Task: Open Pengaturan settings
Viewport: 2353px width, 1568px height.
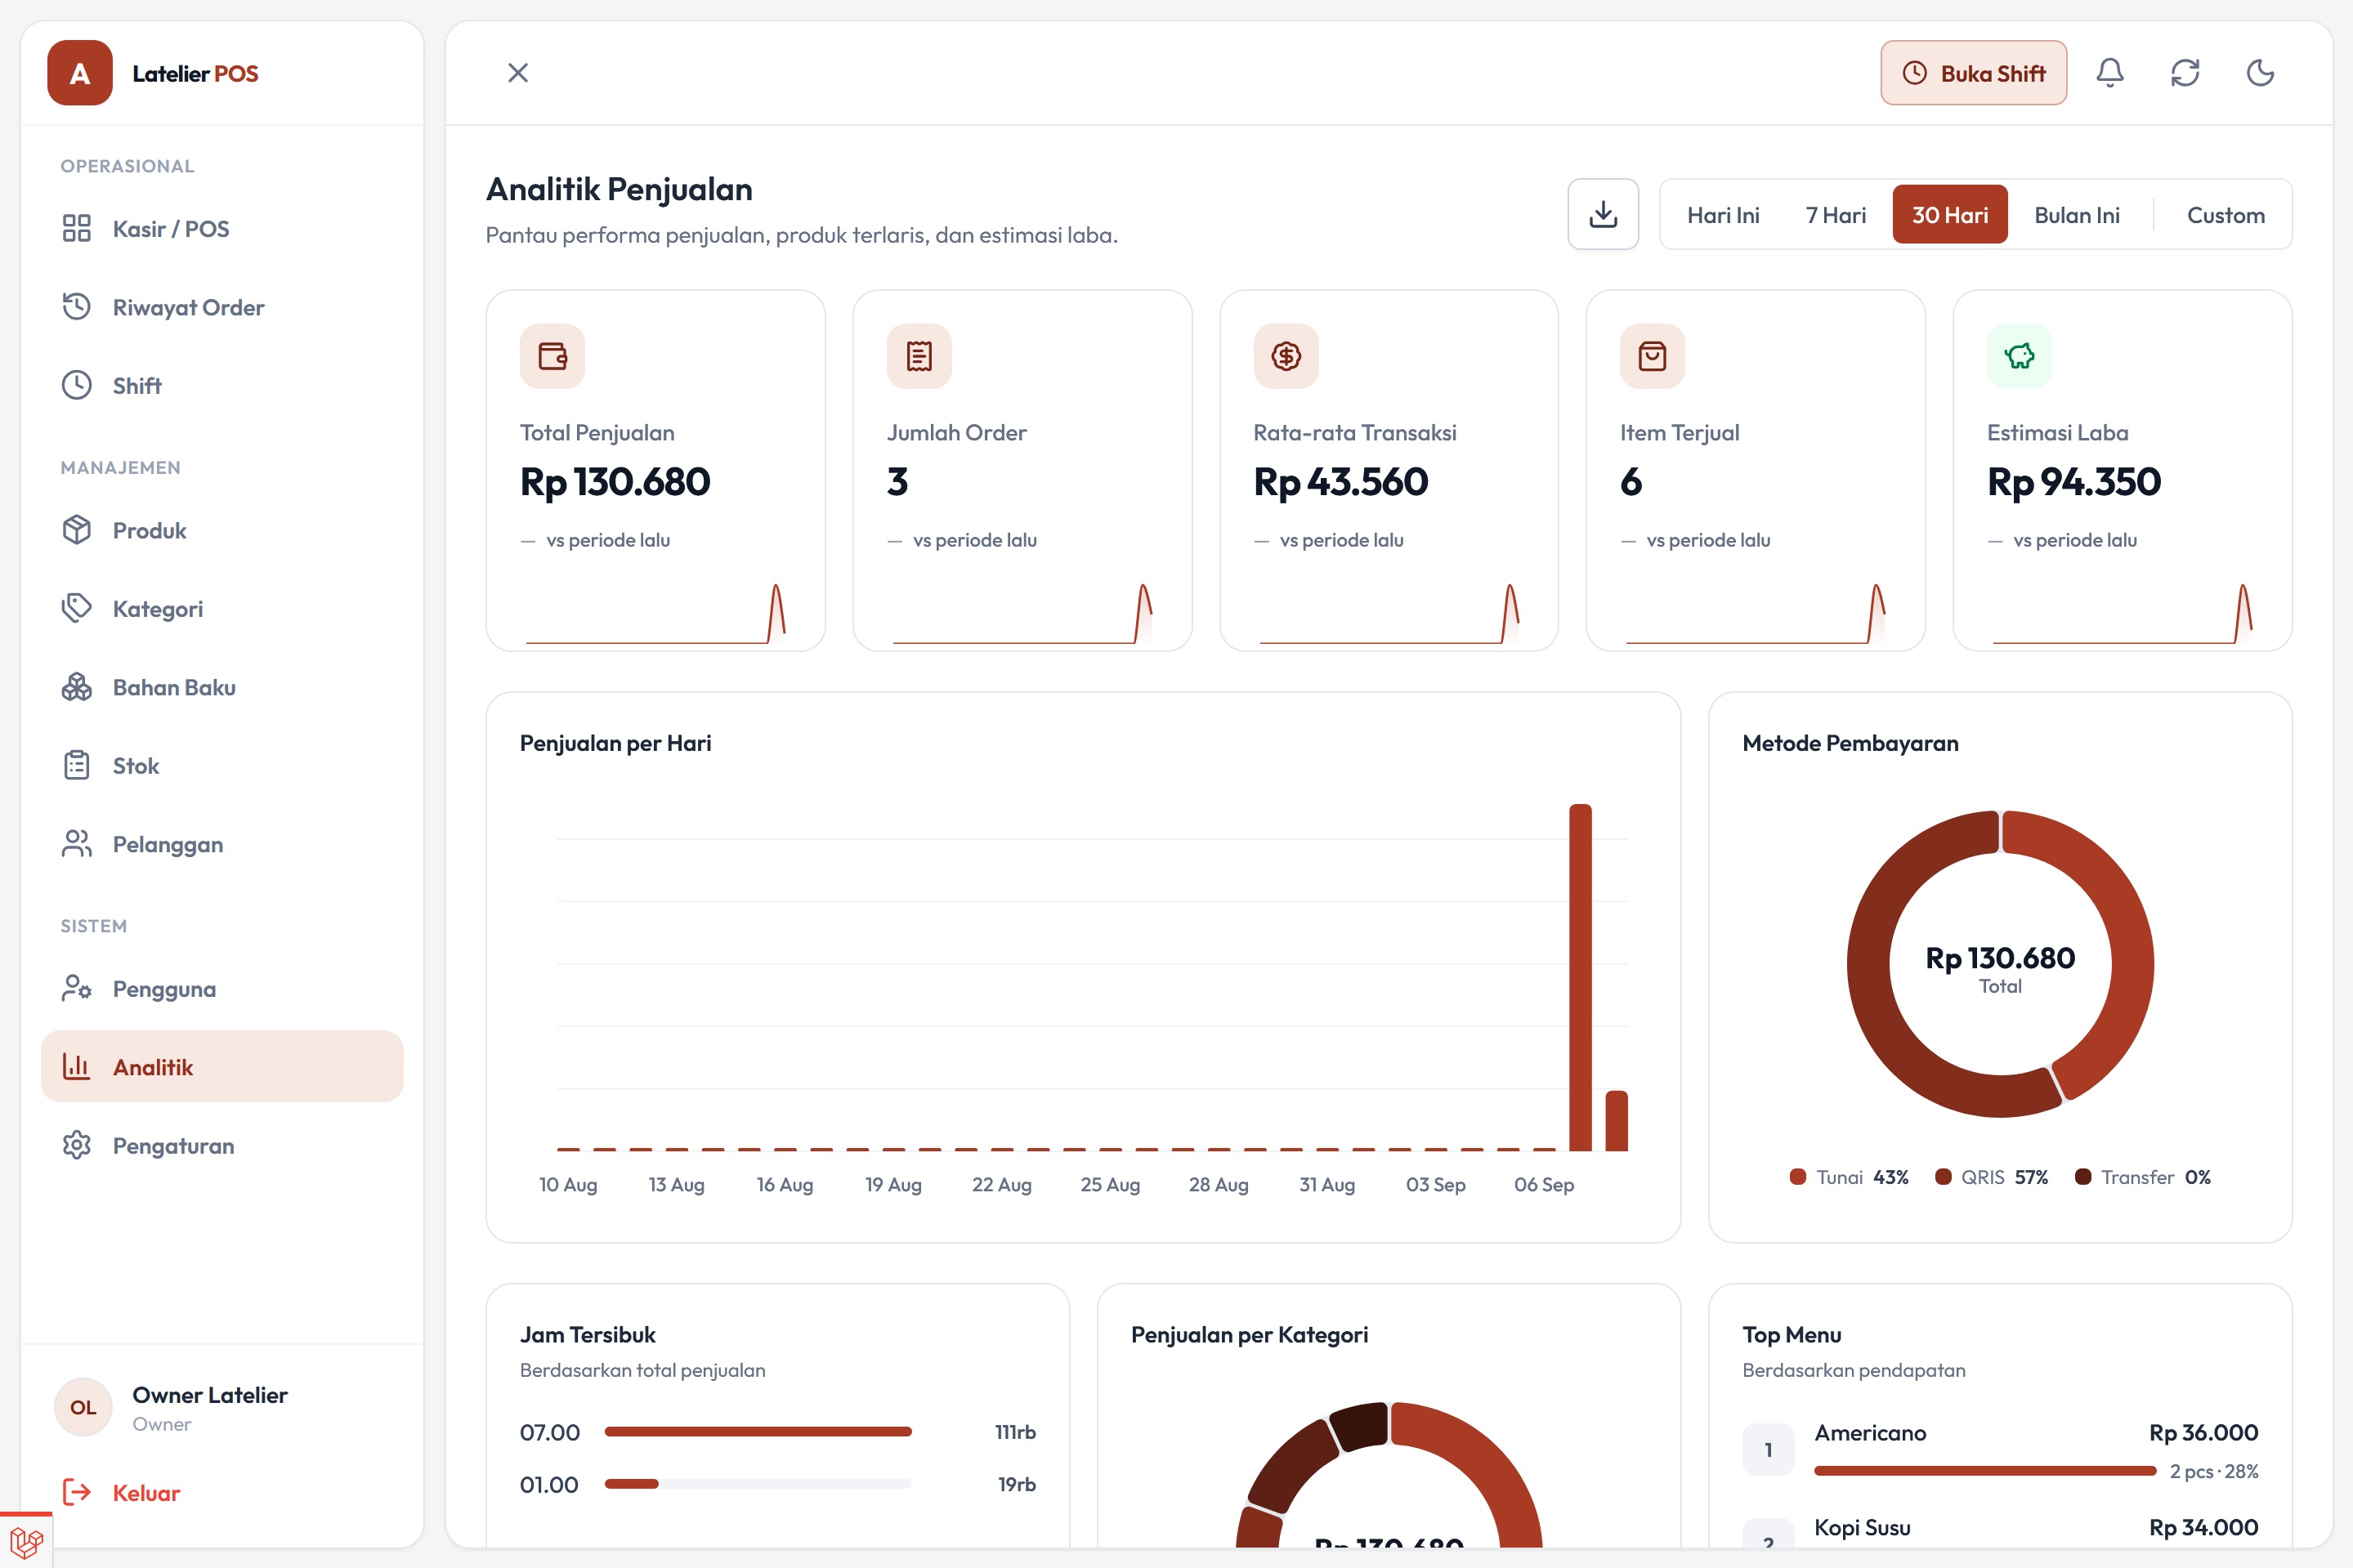Action: pos(222,1145)
